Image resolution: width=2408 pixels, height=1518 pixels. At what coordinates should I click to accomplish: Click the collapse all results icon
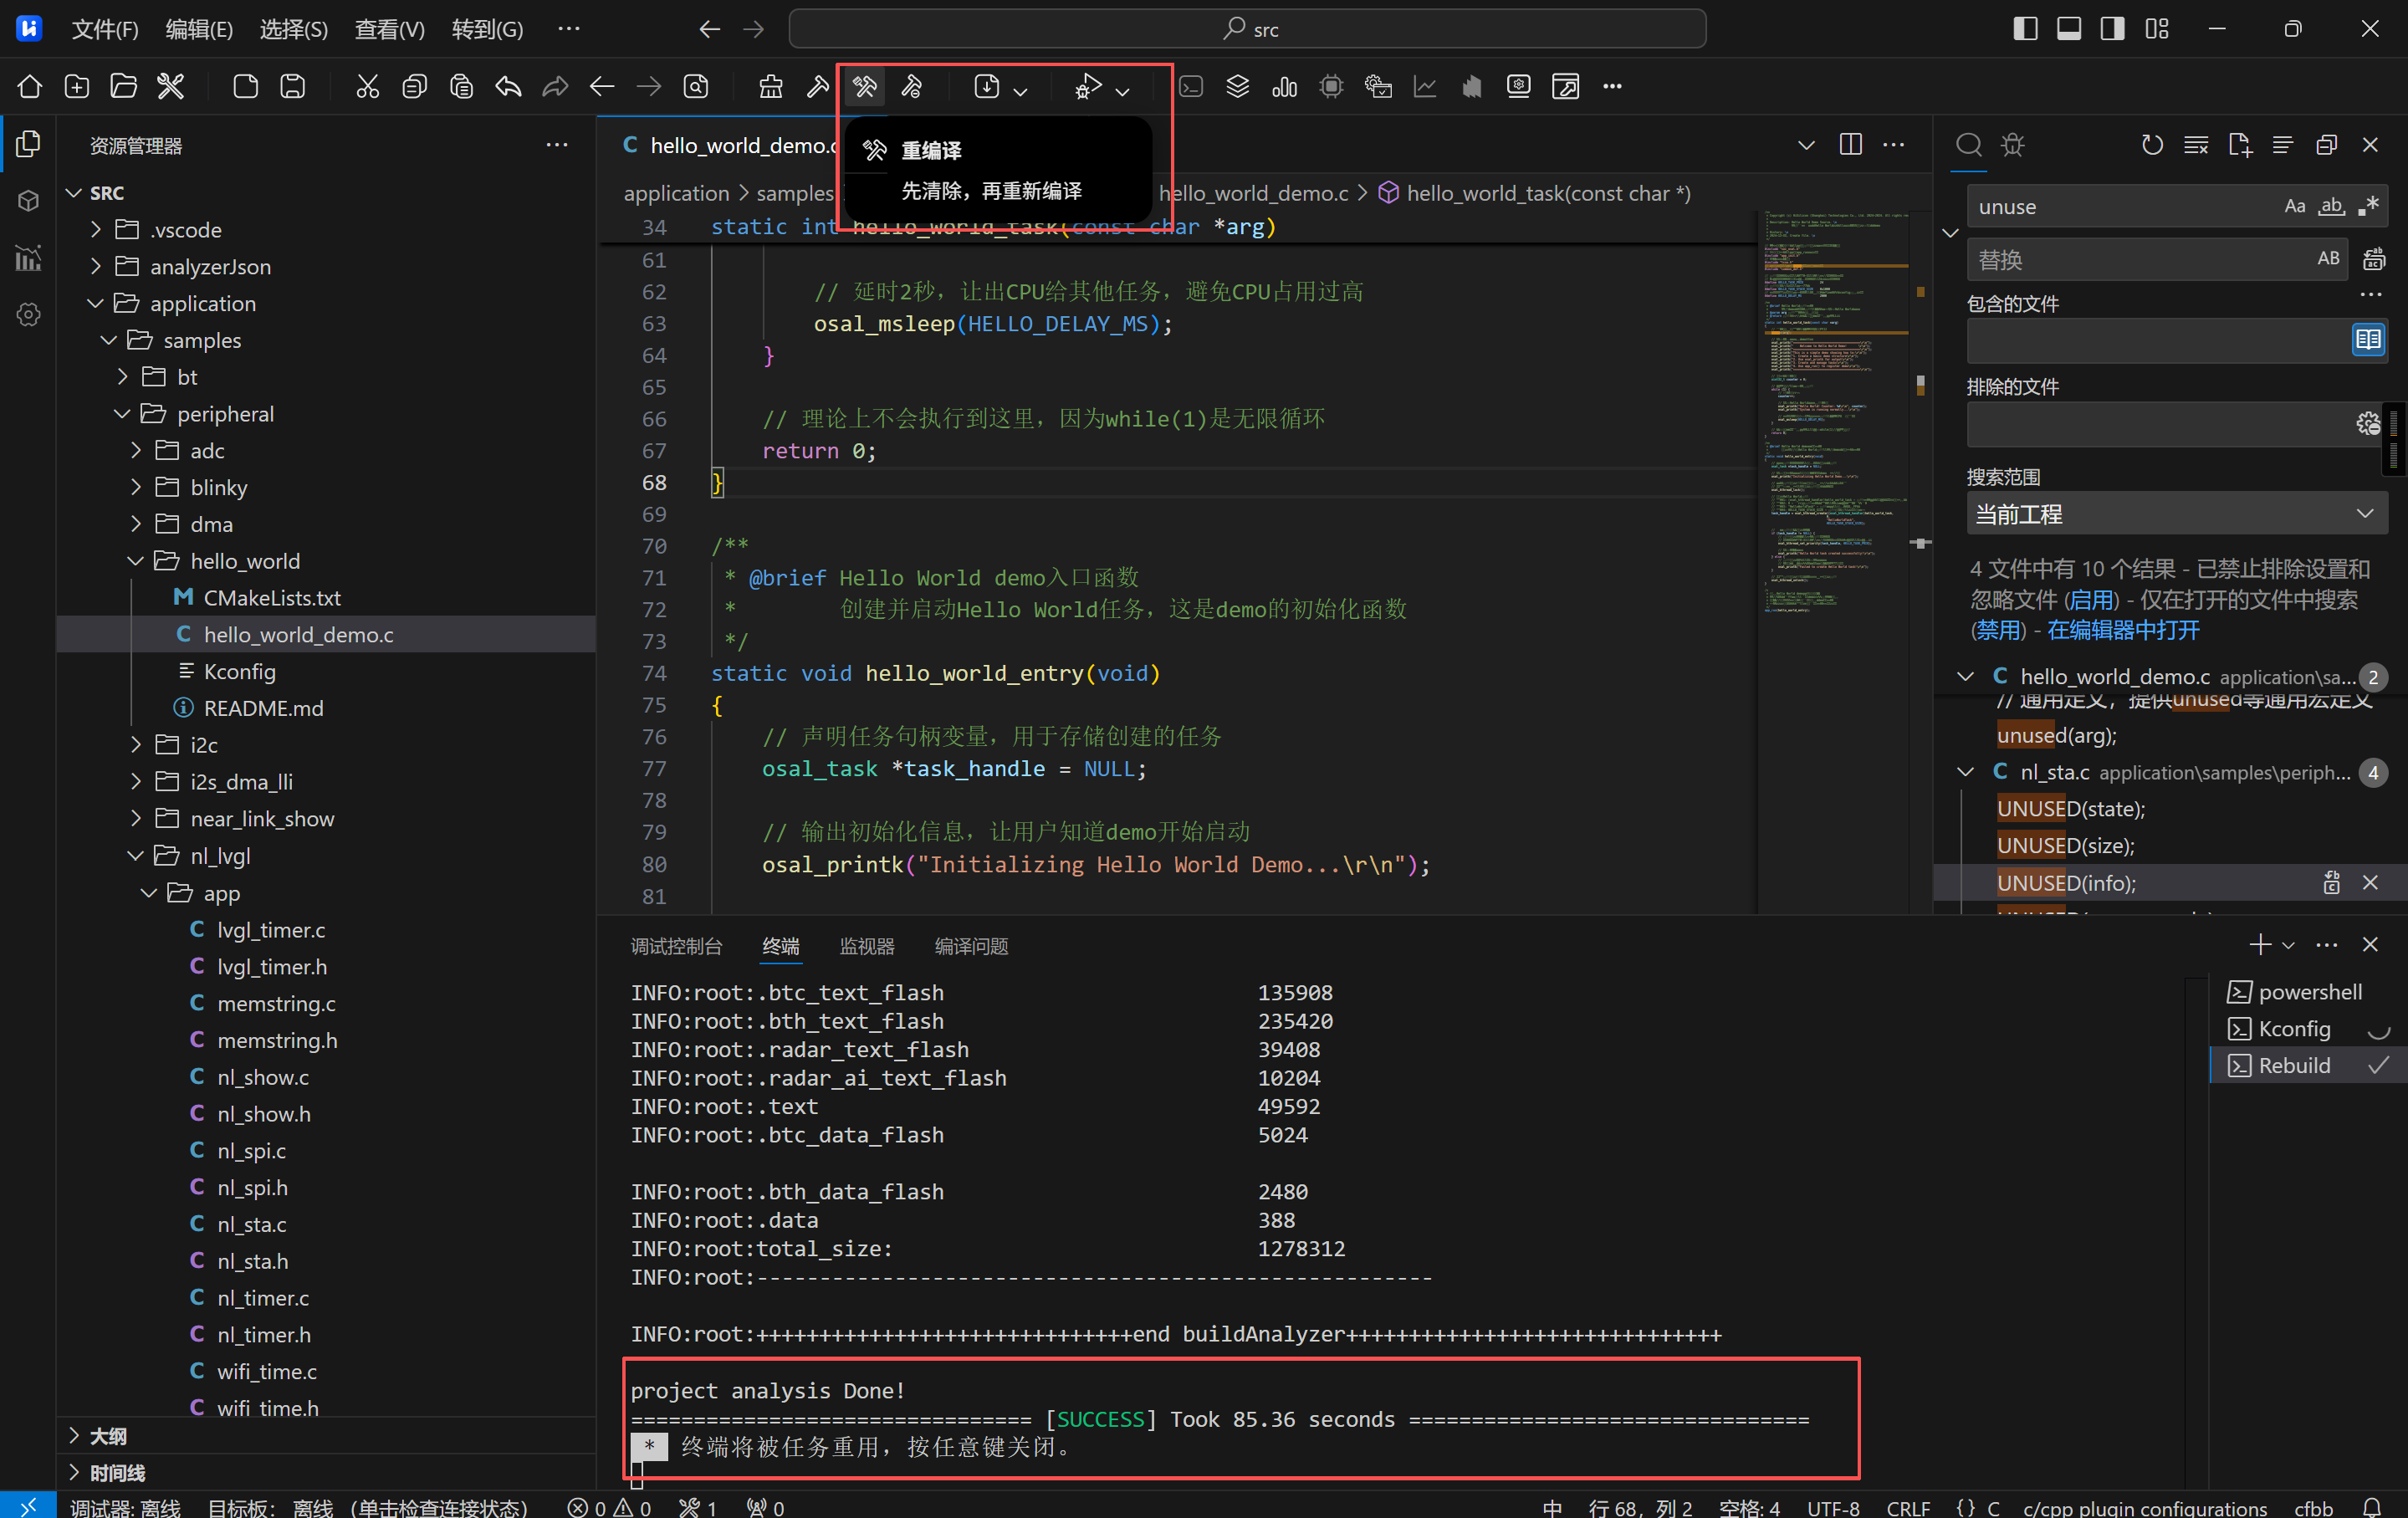(x=2327, y=145)
